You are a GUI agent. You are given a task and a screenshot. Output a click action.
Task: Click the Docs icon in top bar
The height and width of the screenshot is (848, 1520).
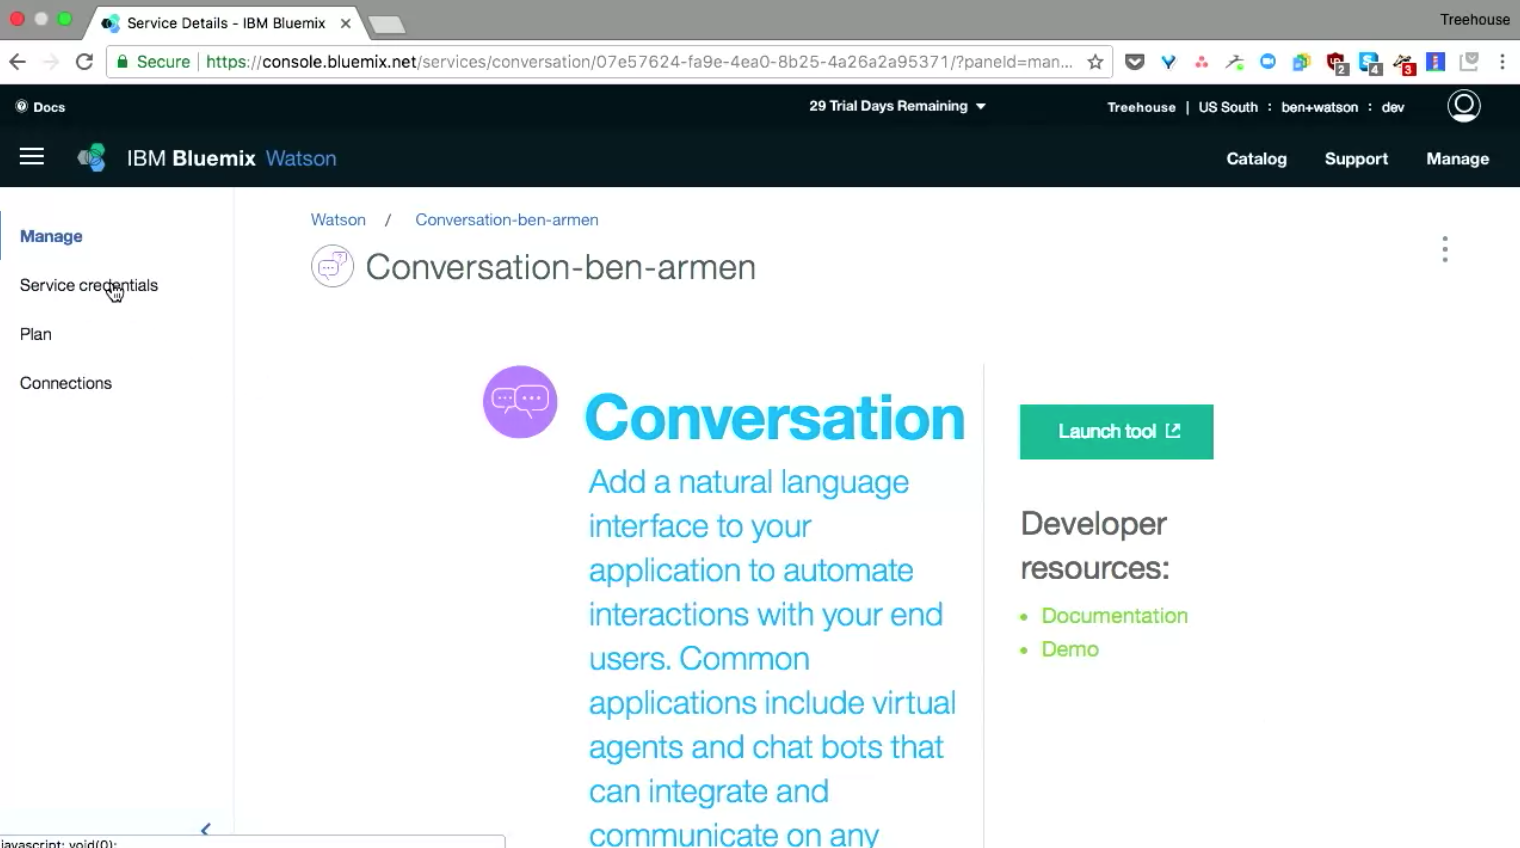click(x=22, y=107)
